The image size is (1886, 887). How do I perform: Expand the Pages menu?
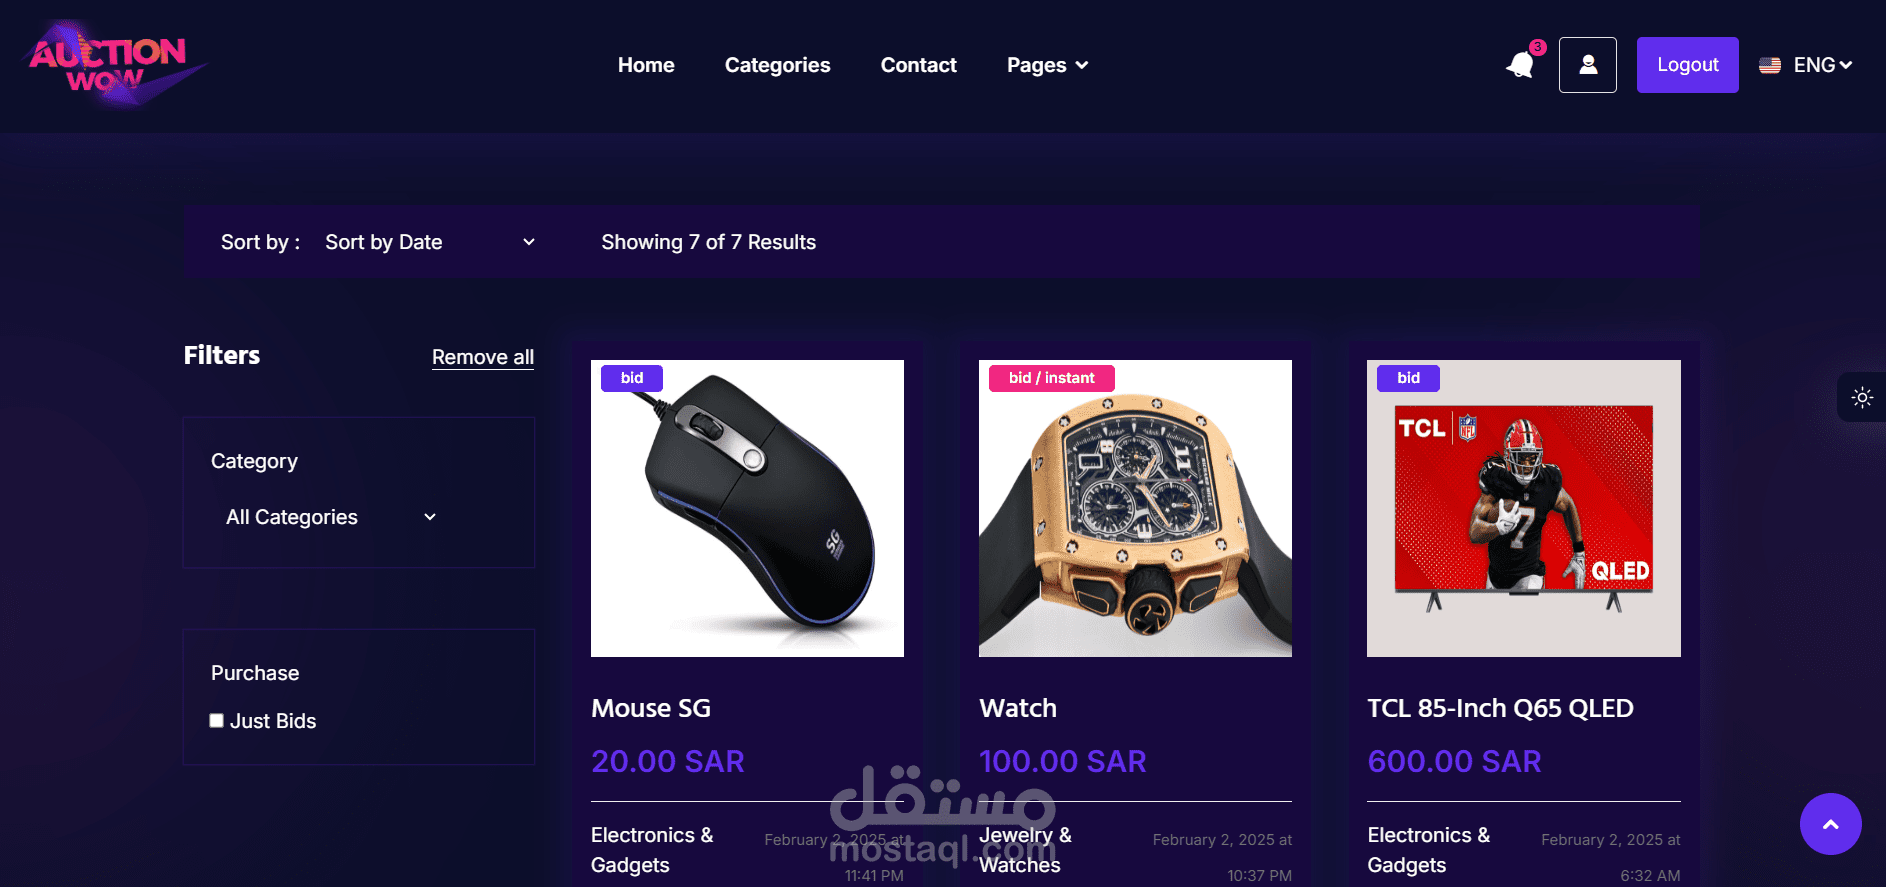click(x=1047, y=65)
